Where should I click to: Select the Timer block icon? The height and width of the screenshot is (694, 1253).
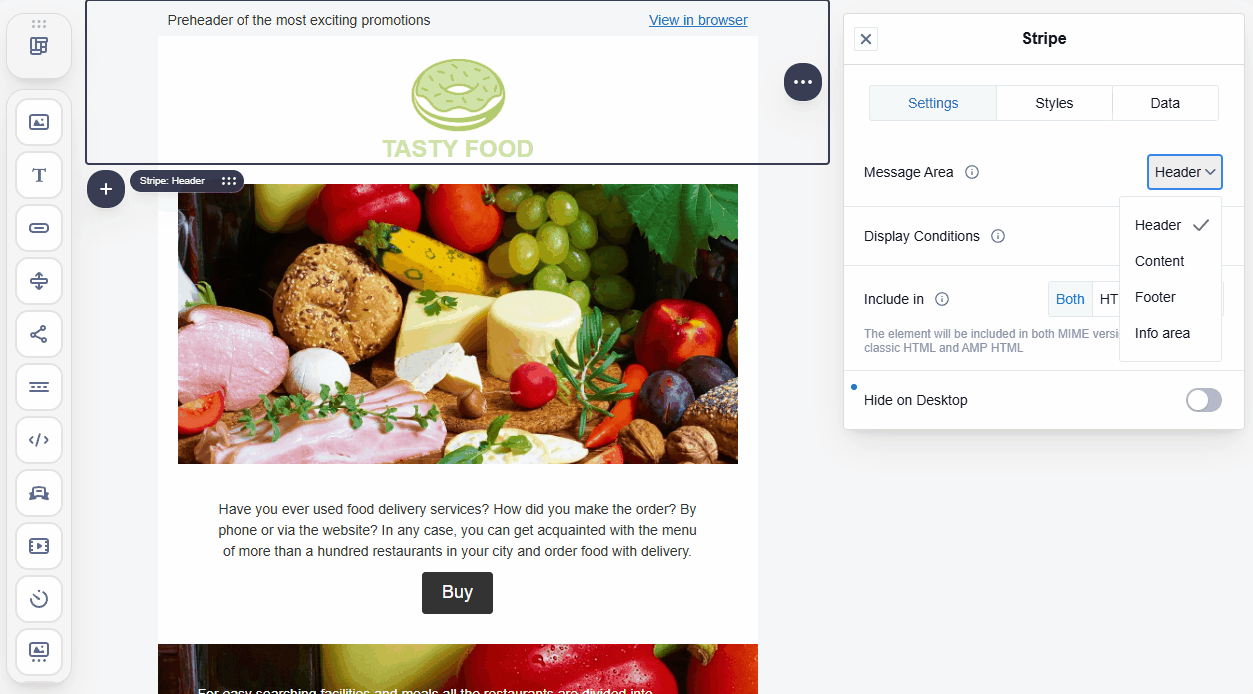click(x=39, y=599)
